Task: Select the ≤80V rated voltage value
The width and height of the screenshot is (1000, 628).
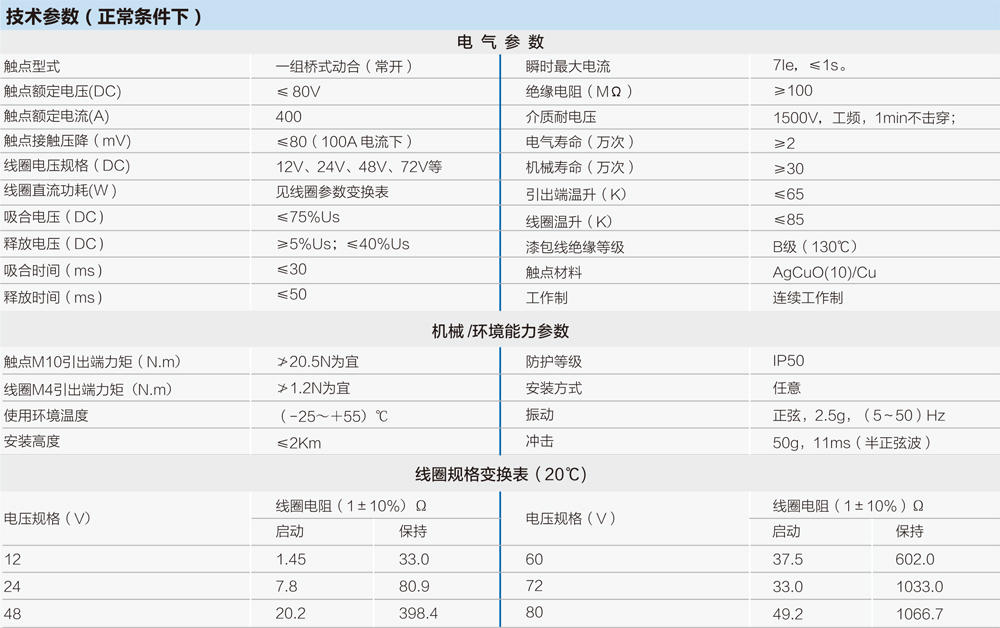Action: (x=293, y=90)
